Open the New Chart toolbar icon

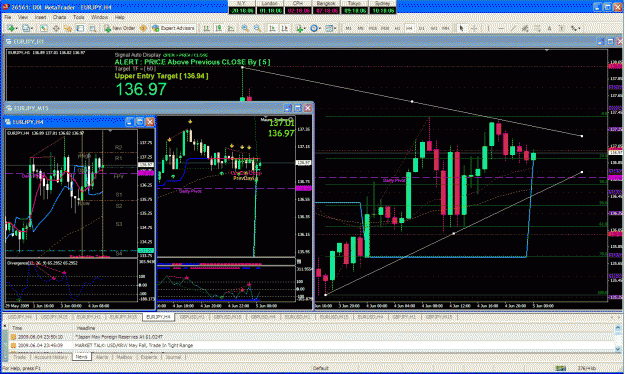coord(11,28)
